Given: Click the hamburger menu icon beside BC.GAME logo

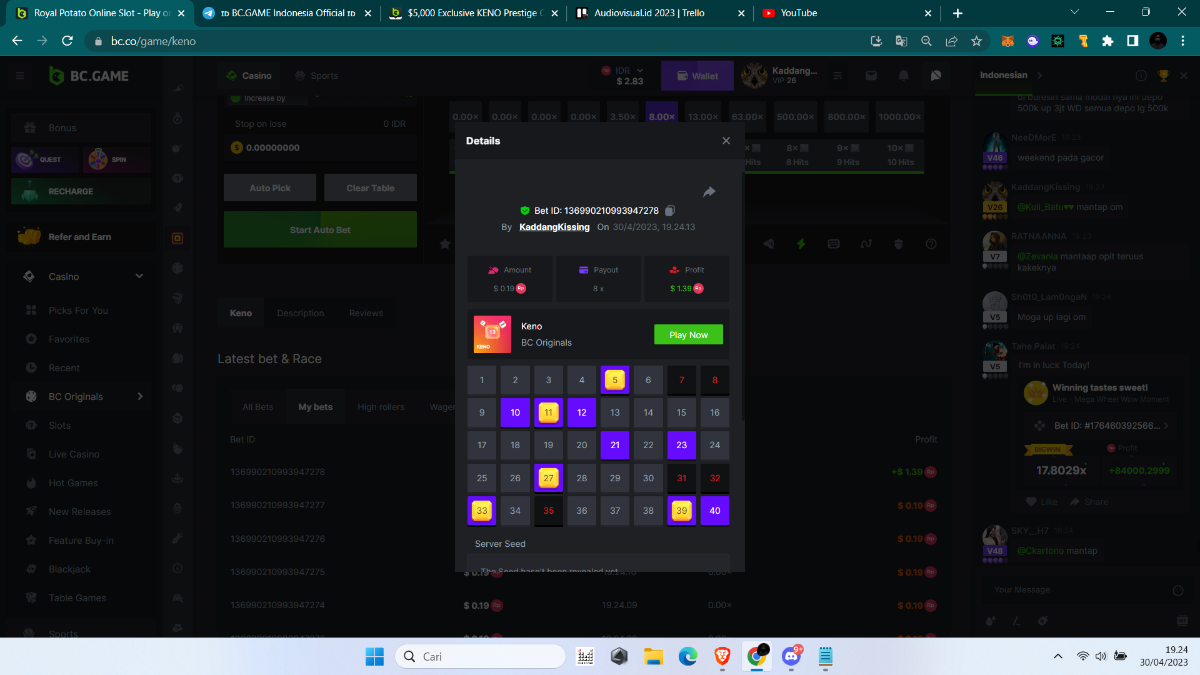Looking at the screenshot, I should pyautogui.click(x=19, y=76).
